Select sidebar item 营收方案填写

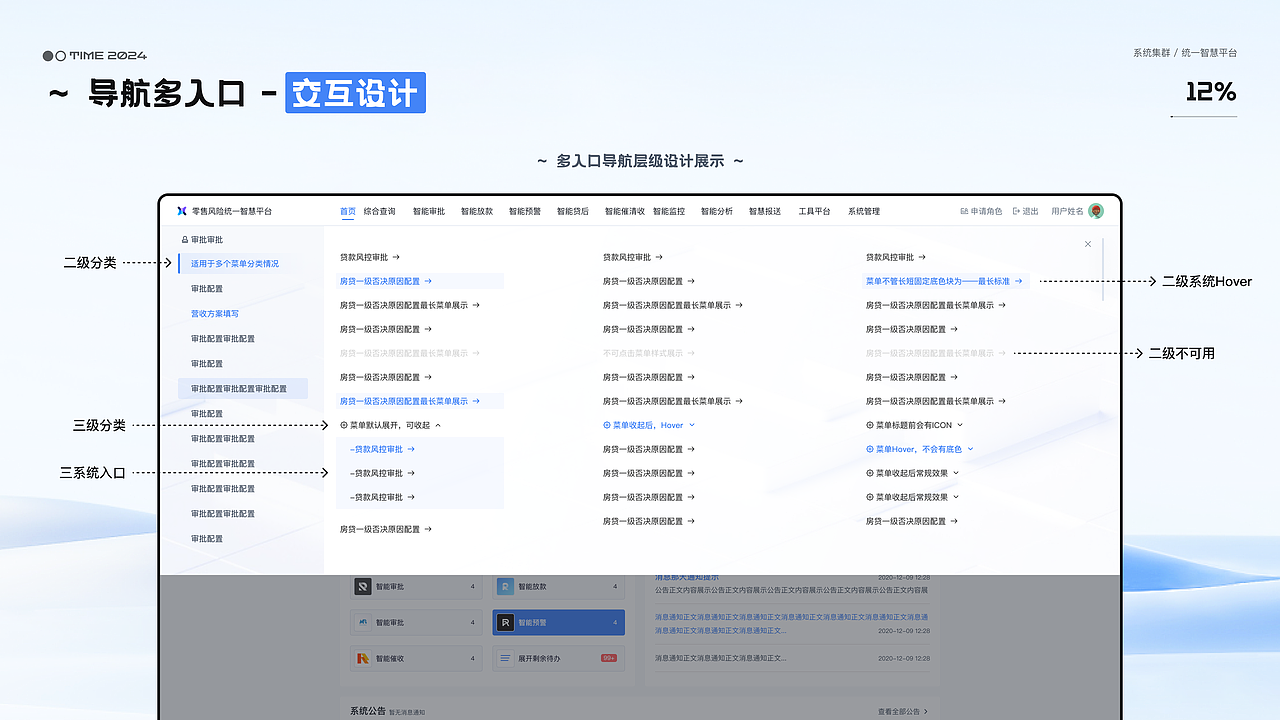(x=215, y=314)
